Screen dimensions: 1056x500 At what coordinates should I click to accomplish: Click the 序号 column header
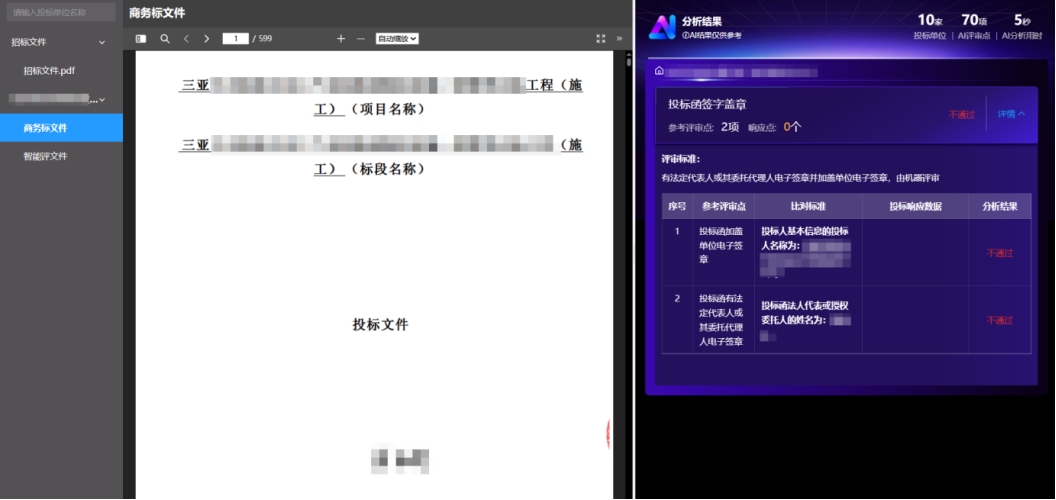pos(678,206)
